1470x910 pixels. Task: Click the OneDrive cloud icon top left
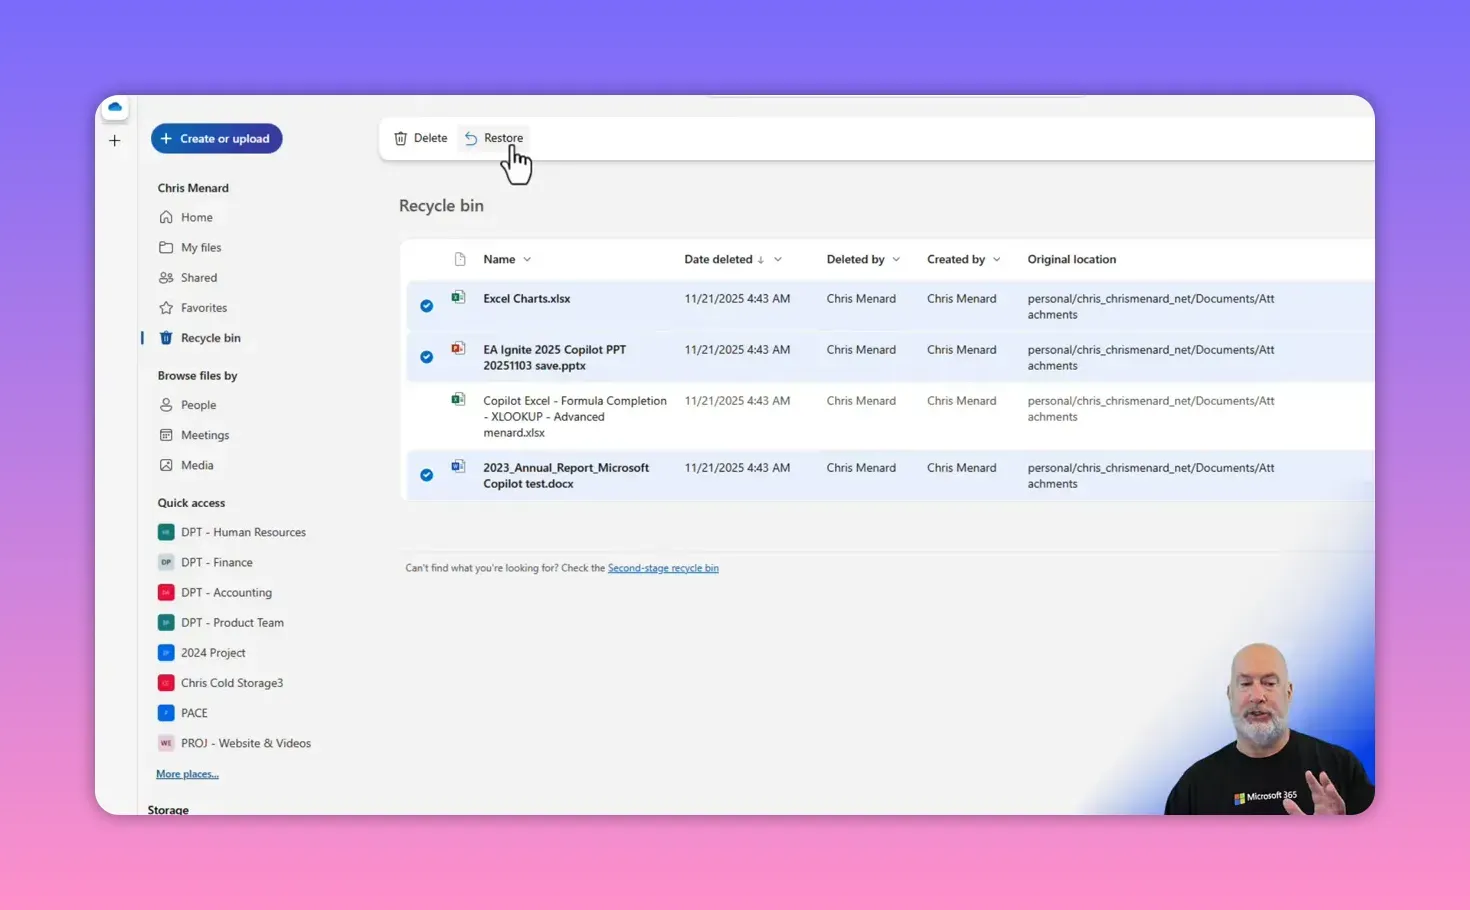point(114,107)
